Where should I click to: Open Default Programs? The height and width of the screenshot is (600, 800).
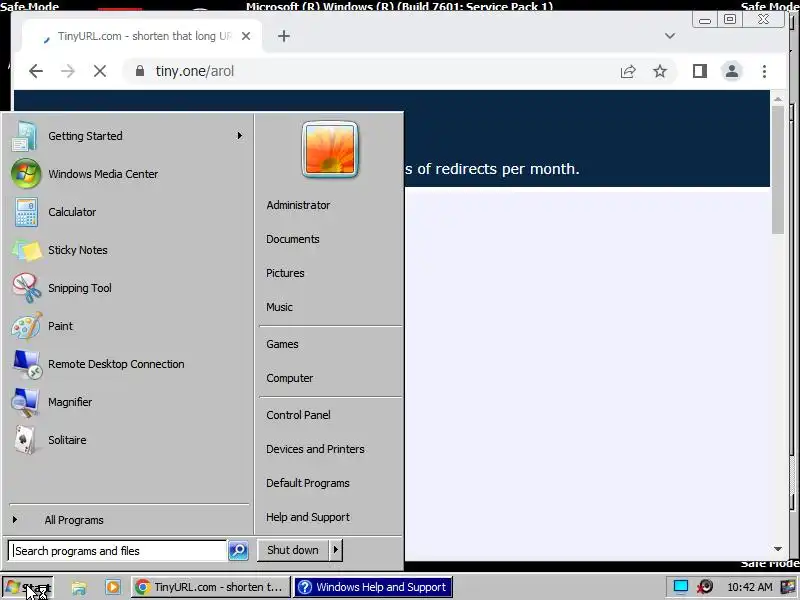coord(308,483)
